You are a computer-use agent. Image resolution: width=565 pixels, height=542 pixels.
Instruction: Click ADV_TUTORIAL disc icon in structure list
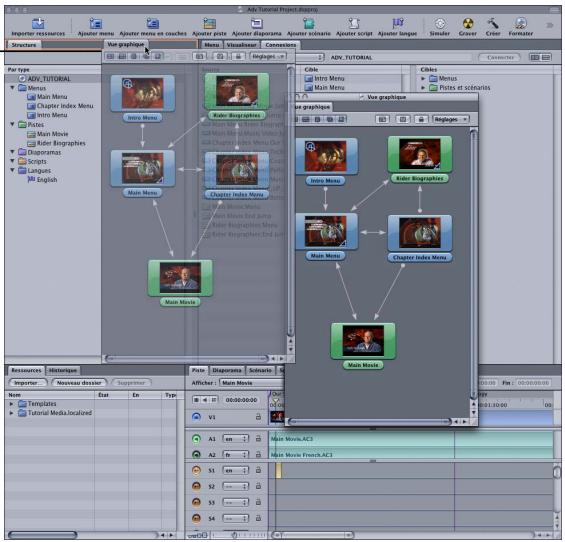(x=22, y=79)
